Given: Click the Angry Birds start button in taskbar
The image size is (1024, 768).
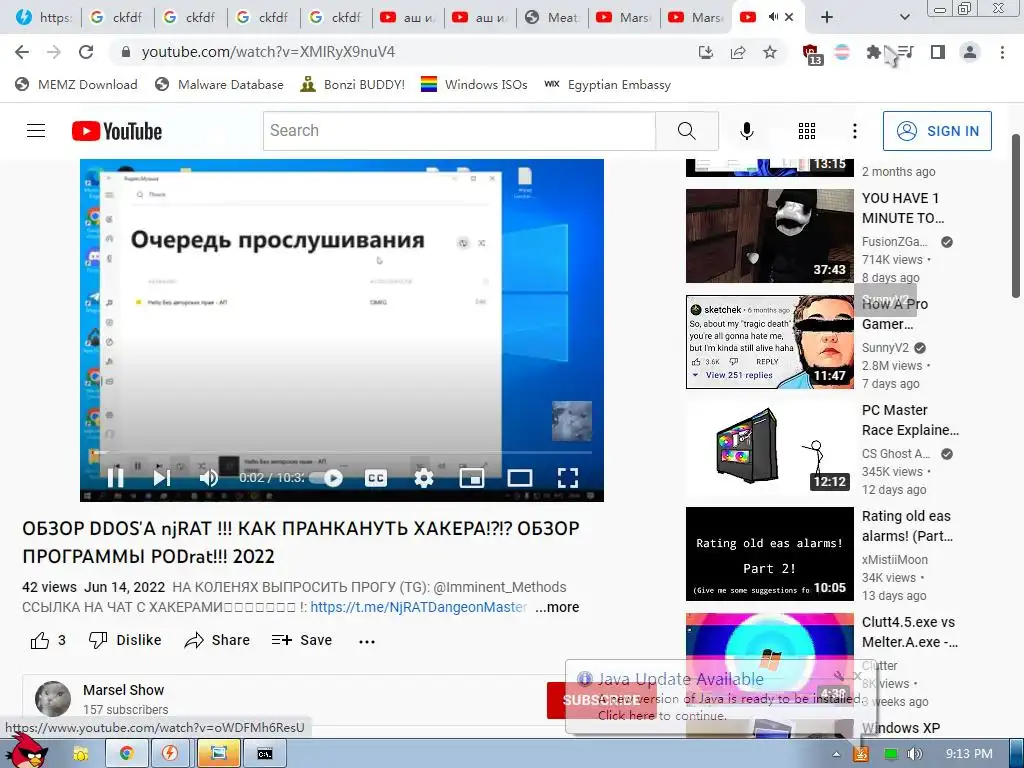Looking at the screenshot, I should (25, 752).
